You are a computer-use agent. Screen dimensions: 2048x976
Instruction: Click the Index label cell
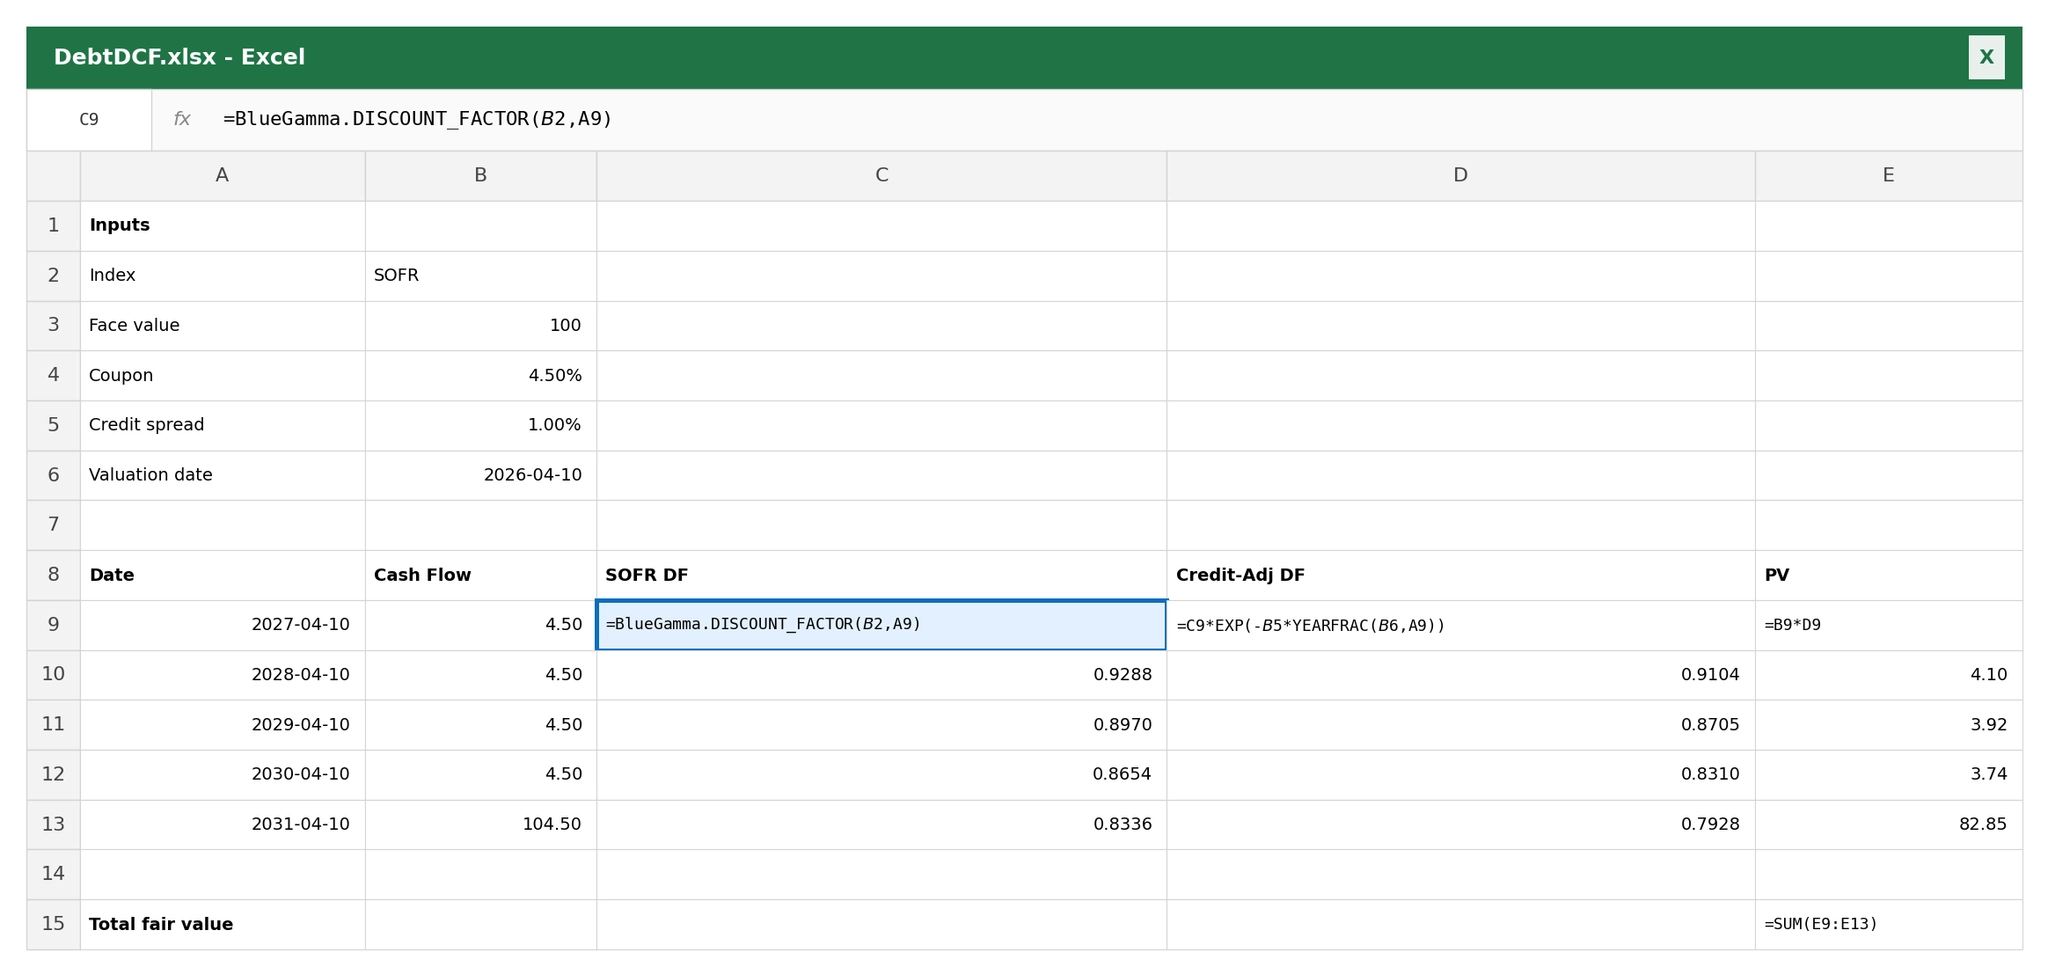click(x=222, y=276)
